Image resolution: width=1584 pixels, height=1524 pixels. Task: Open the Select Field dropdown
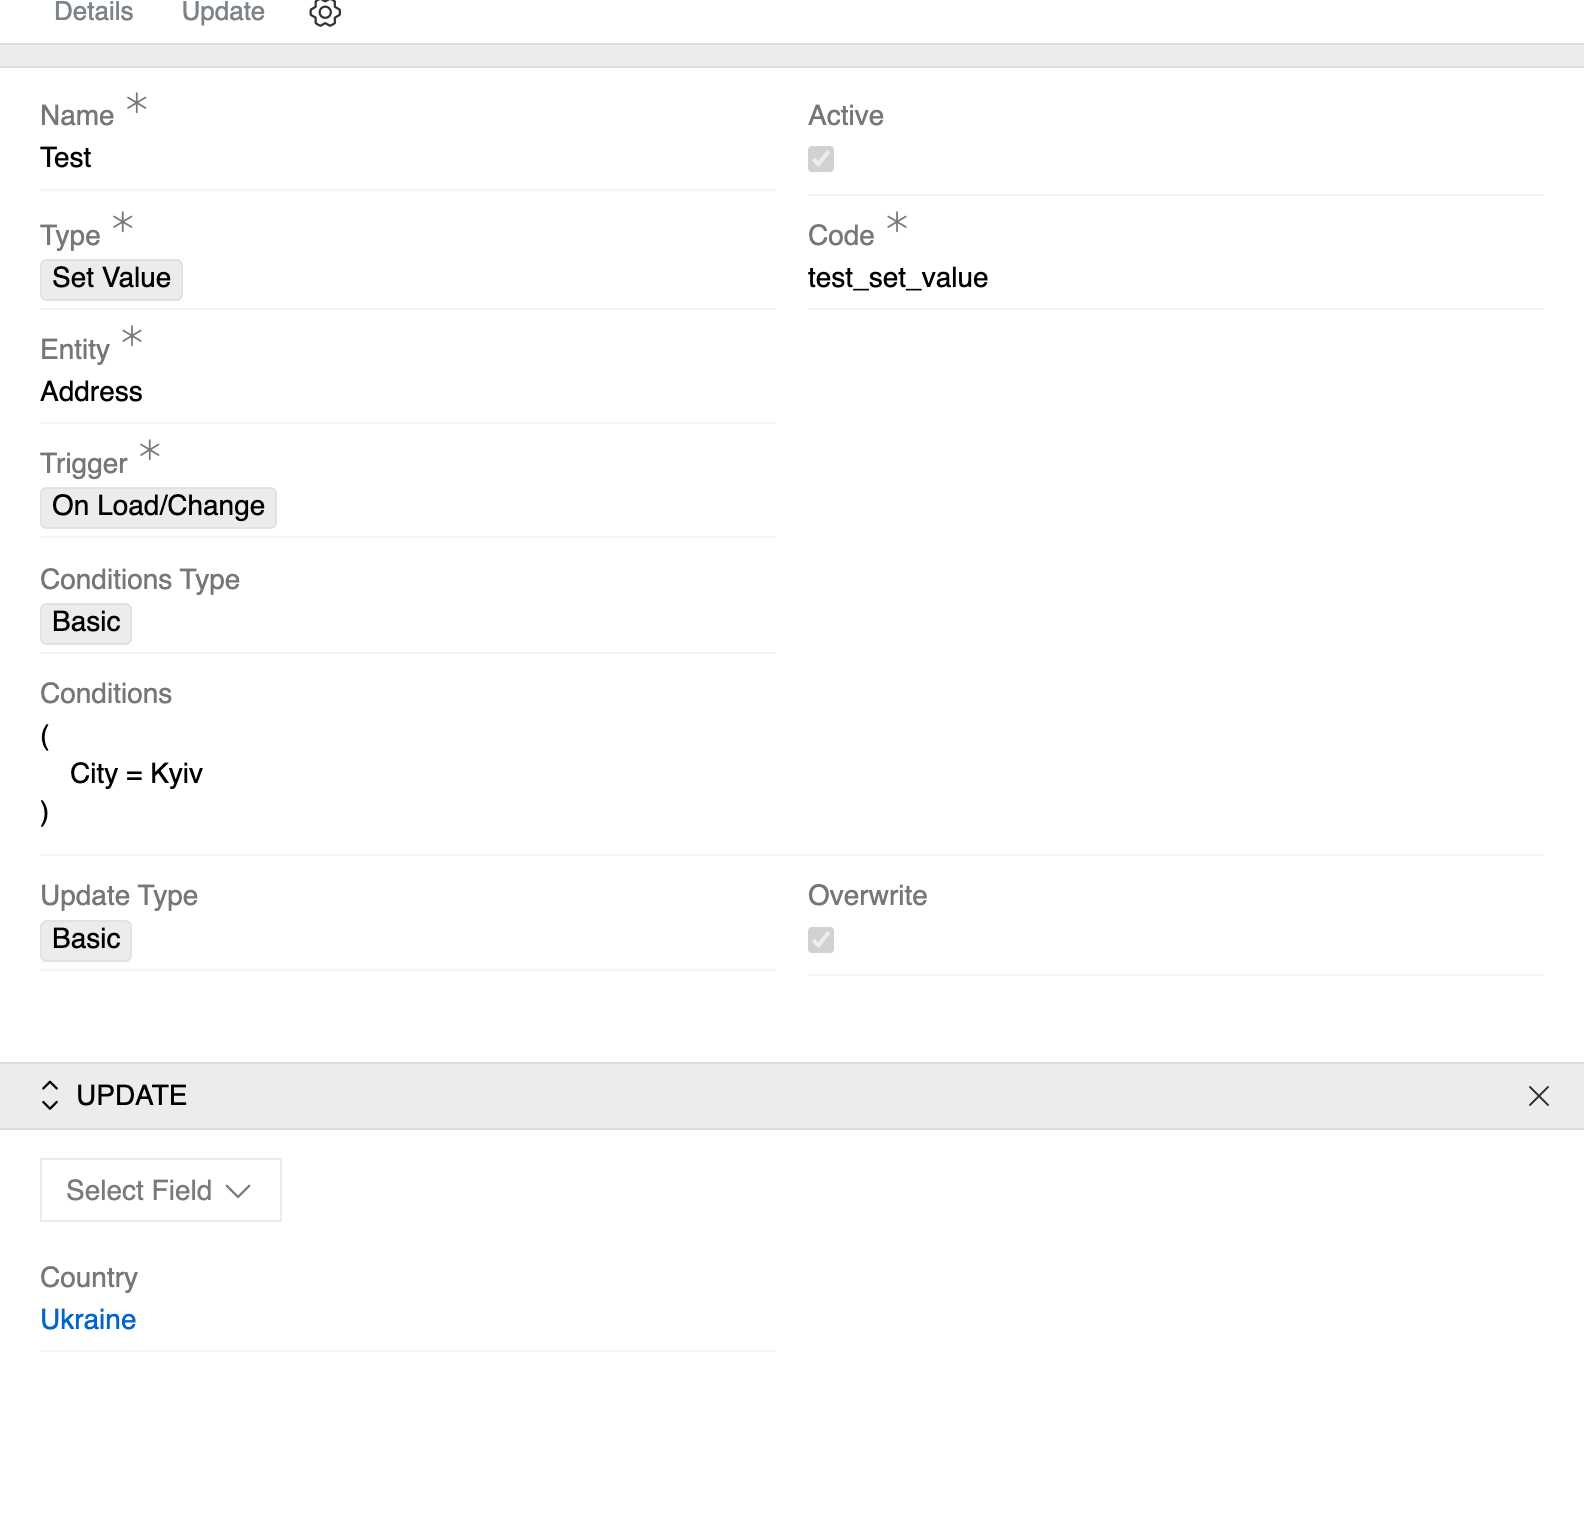click(x=161, y=1190)
